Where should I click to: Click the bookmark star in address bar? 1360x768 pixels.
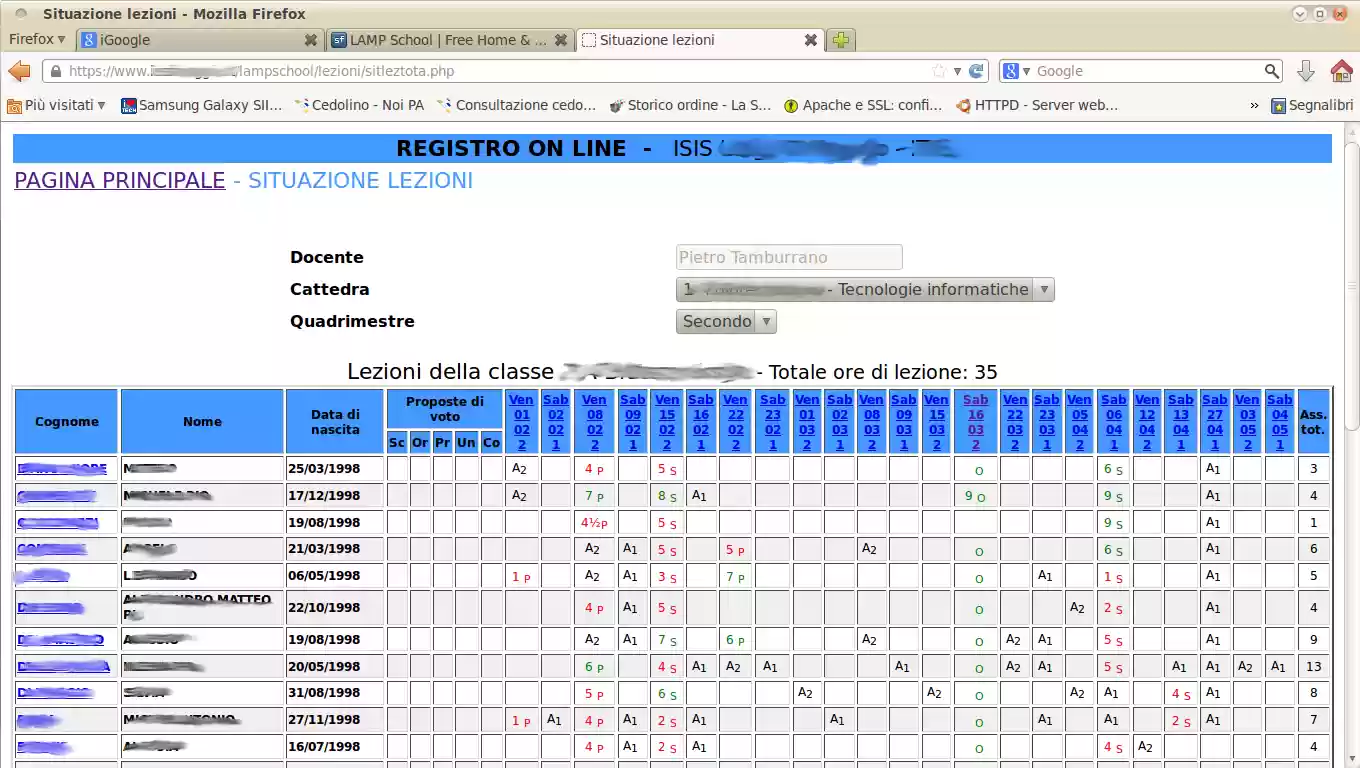939,71
